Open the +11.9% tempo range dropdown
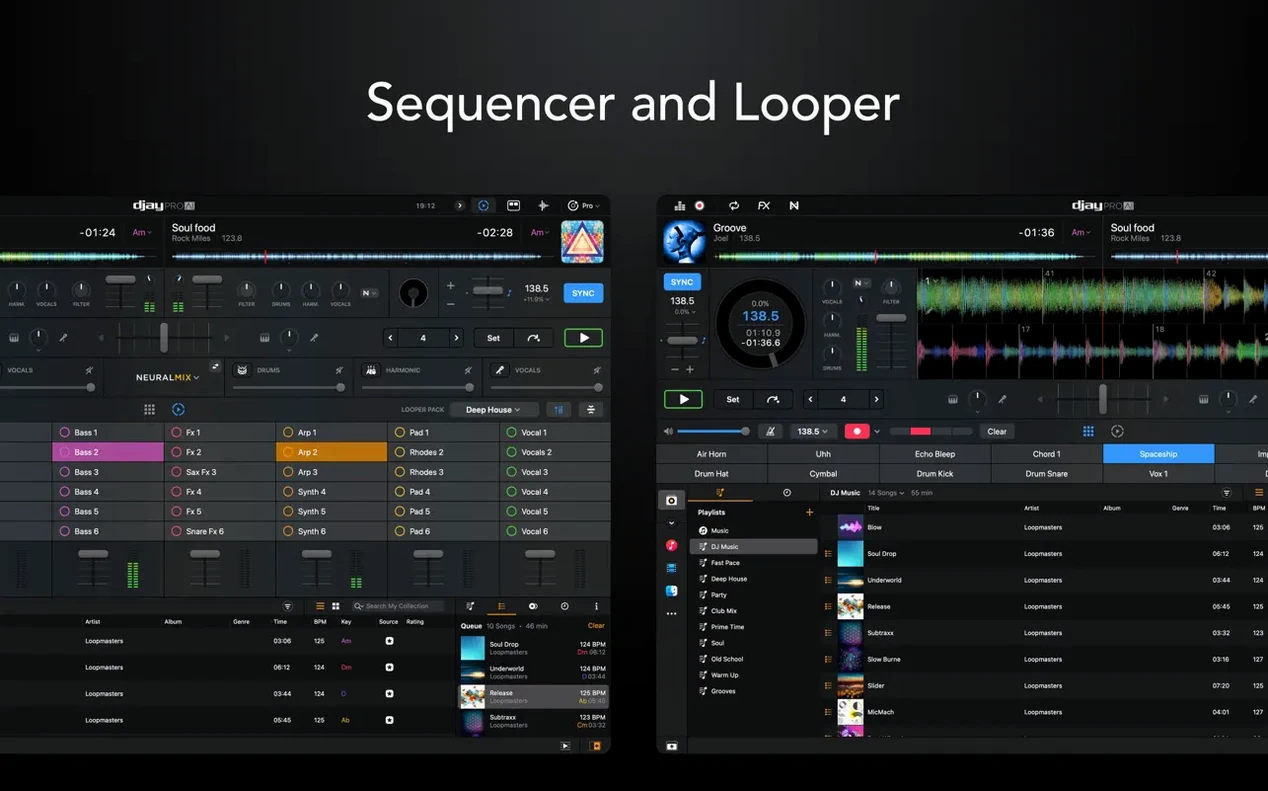Image resolution: width=1268 pixels, height=791 pixels. coord(538,299)
